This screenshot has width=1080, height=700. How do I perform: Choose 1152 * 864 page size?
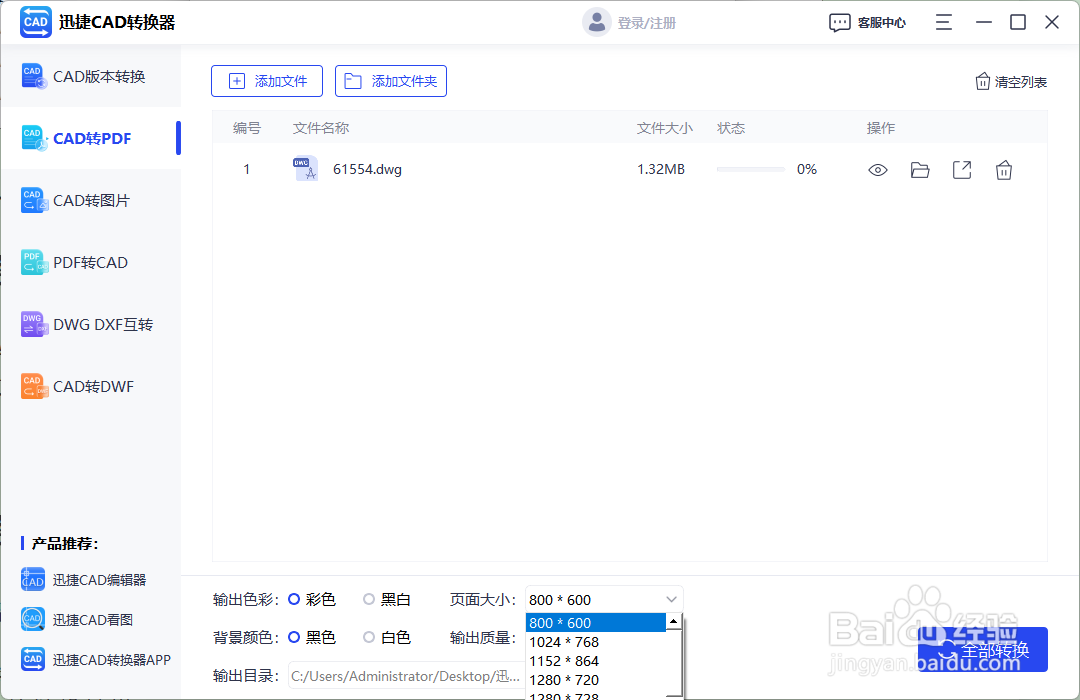pyautogui.click(x=596, y=661)
